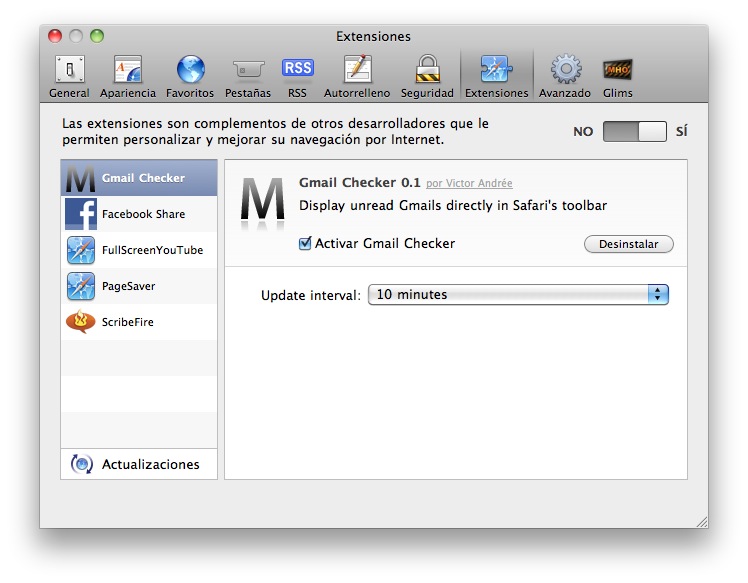
Task: Click the Update interval label
Action: click(311, 295)
